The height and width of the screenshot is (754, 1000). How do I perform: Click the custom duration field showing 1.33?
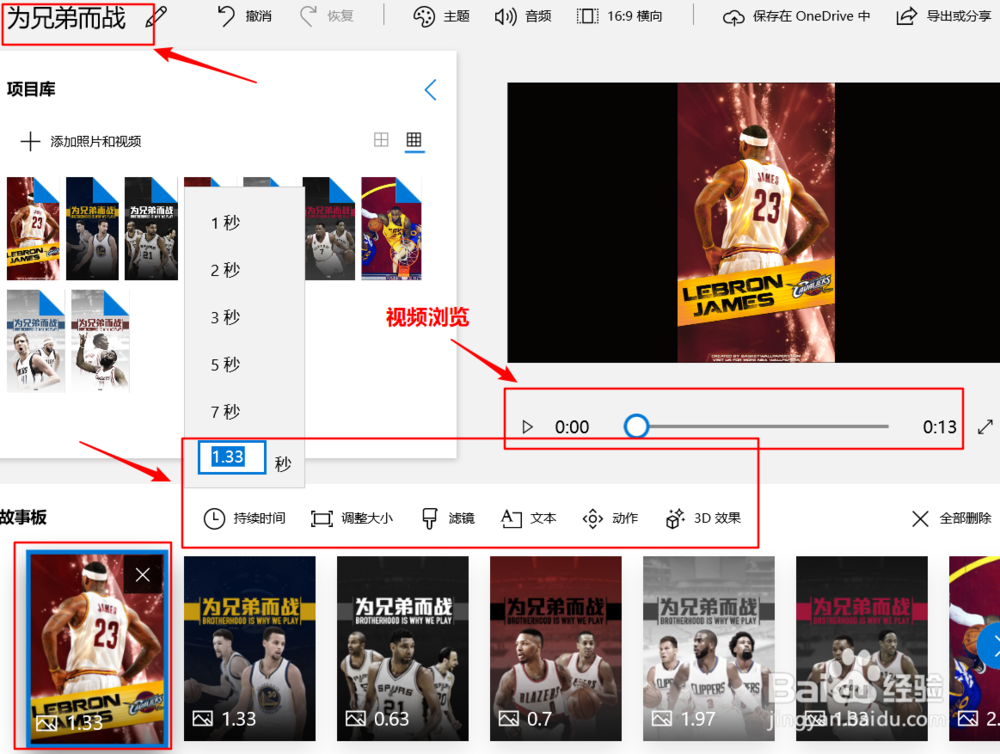tap(232, 457)
